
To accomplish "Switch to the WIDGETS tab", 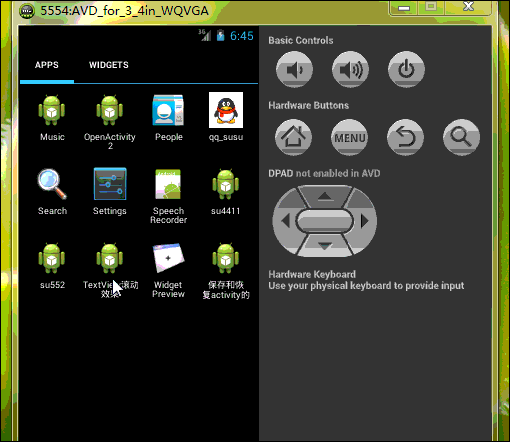I will [x=109, y=65].
